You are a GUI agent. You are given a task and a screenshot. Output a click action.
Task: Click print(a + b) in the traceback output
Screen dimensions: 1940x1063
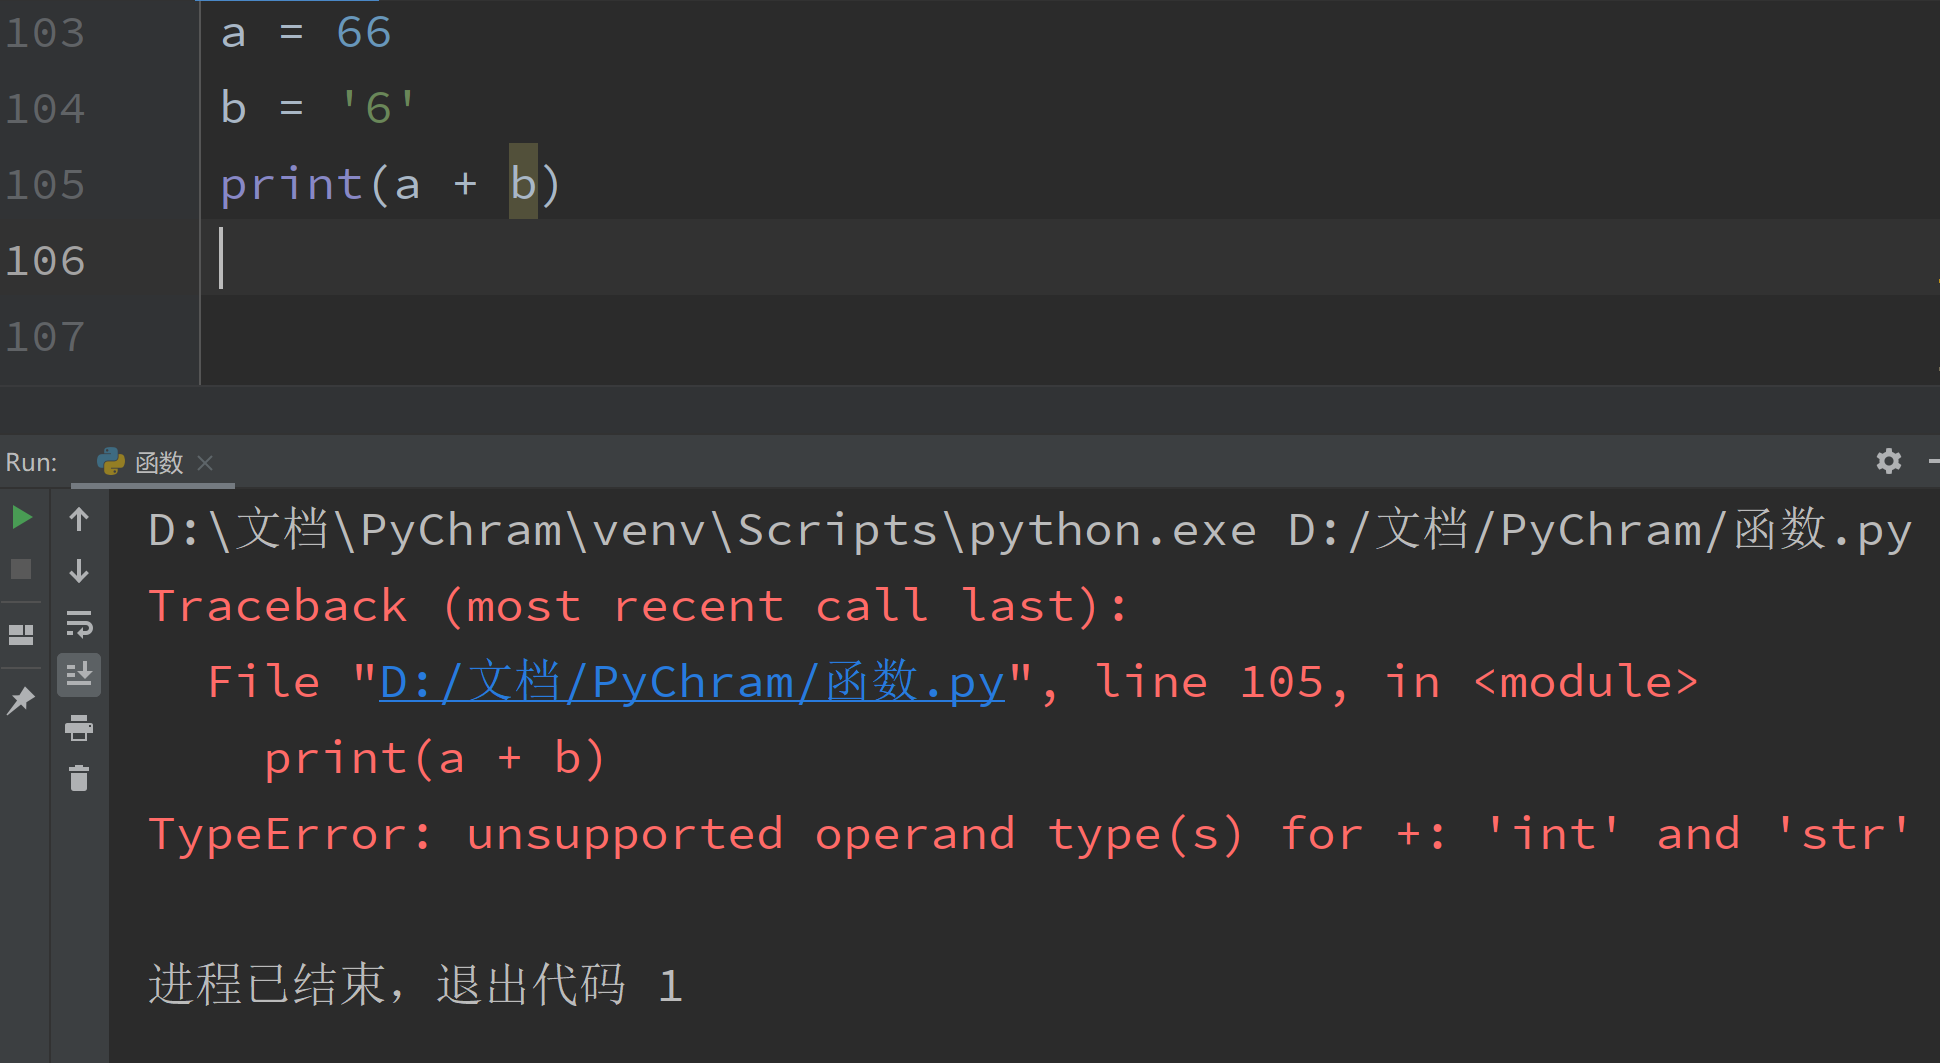[434, 758]
